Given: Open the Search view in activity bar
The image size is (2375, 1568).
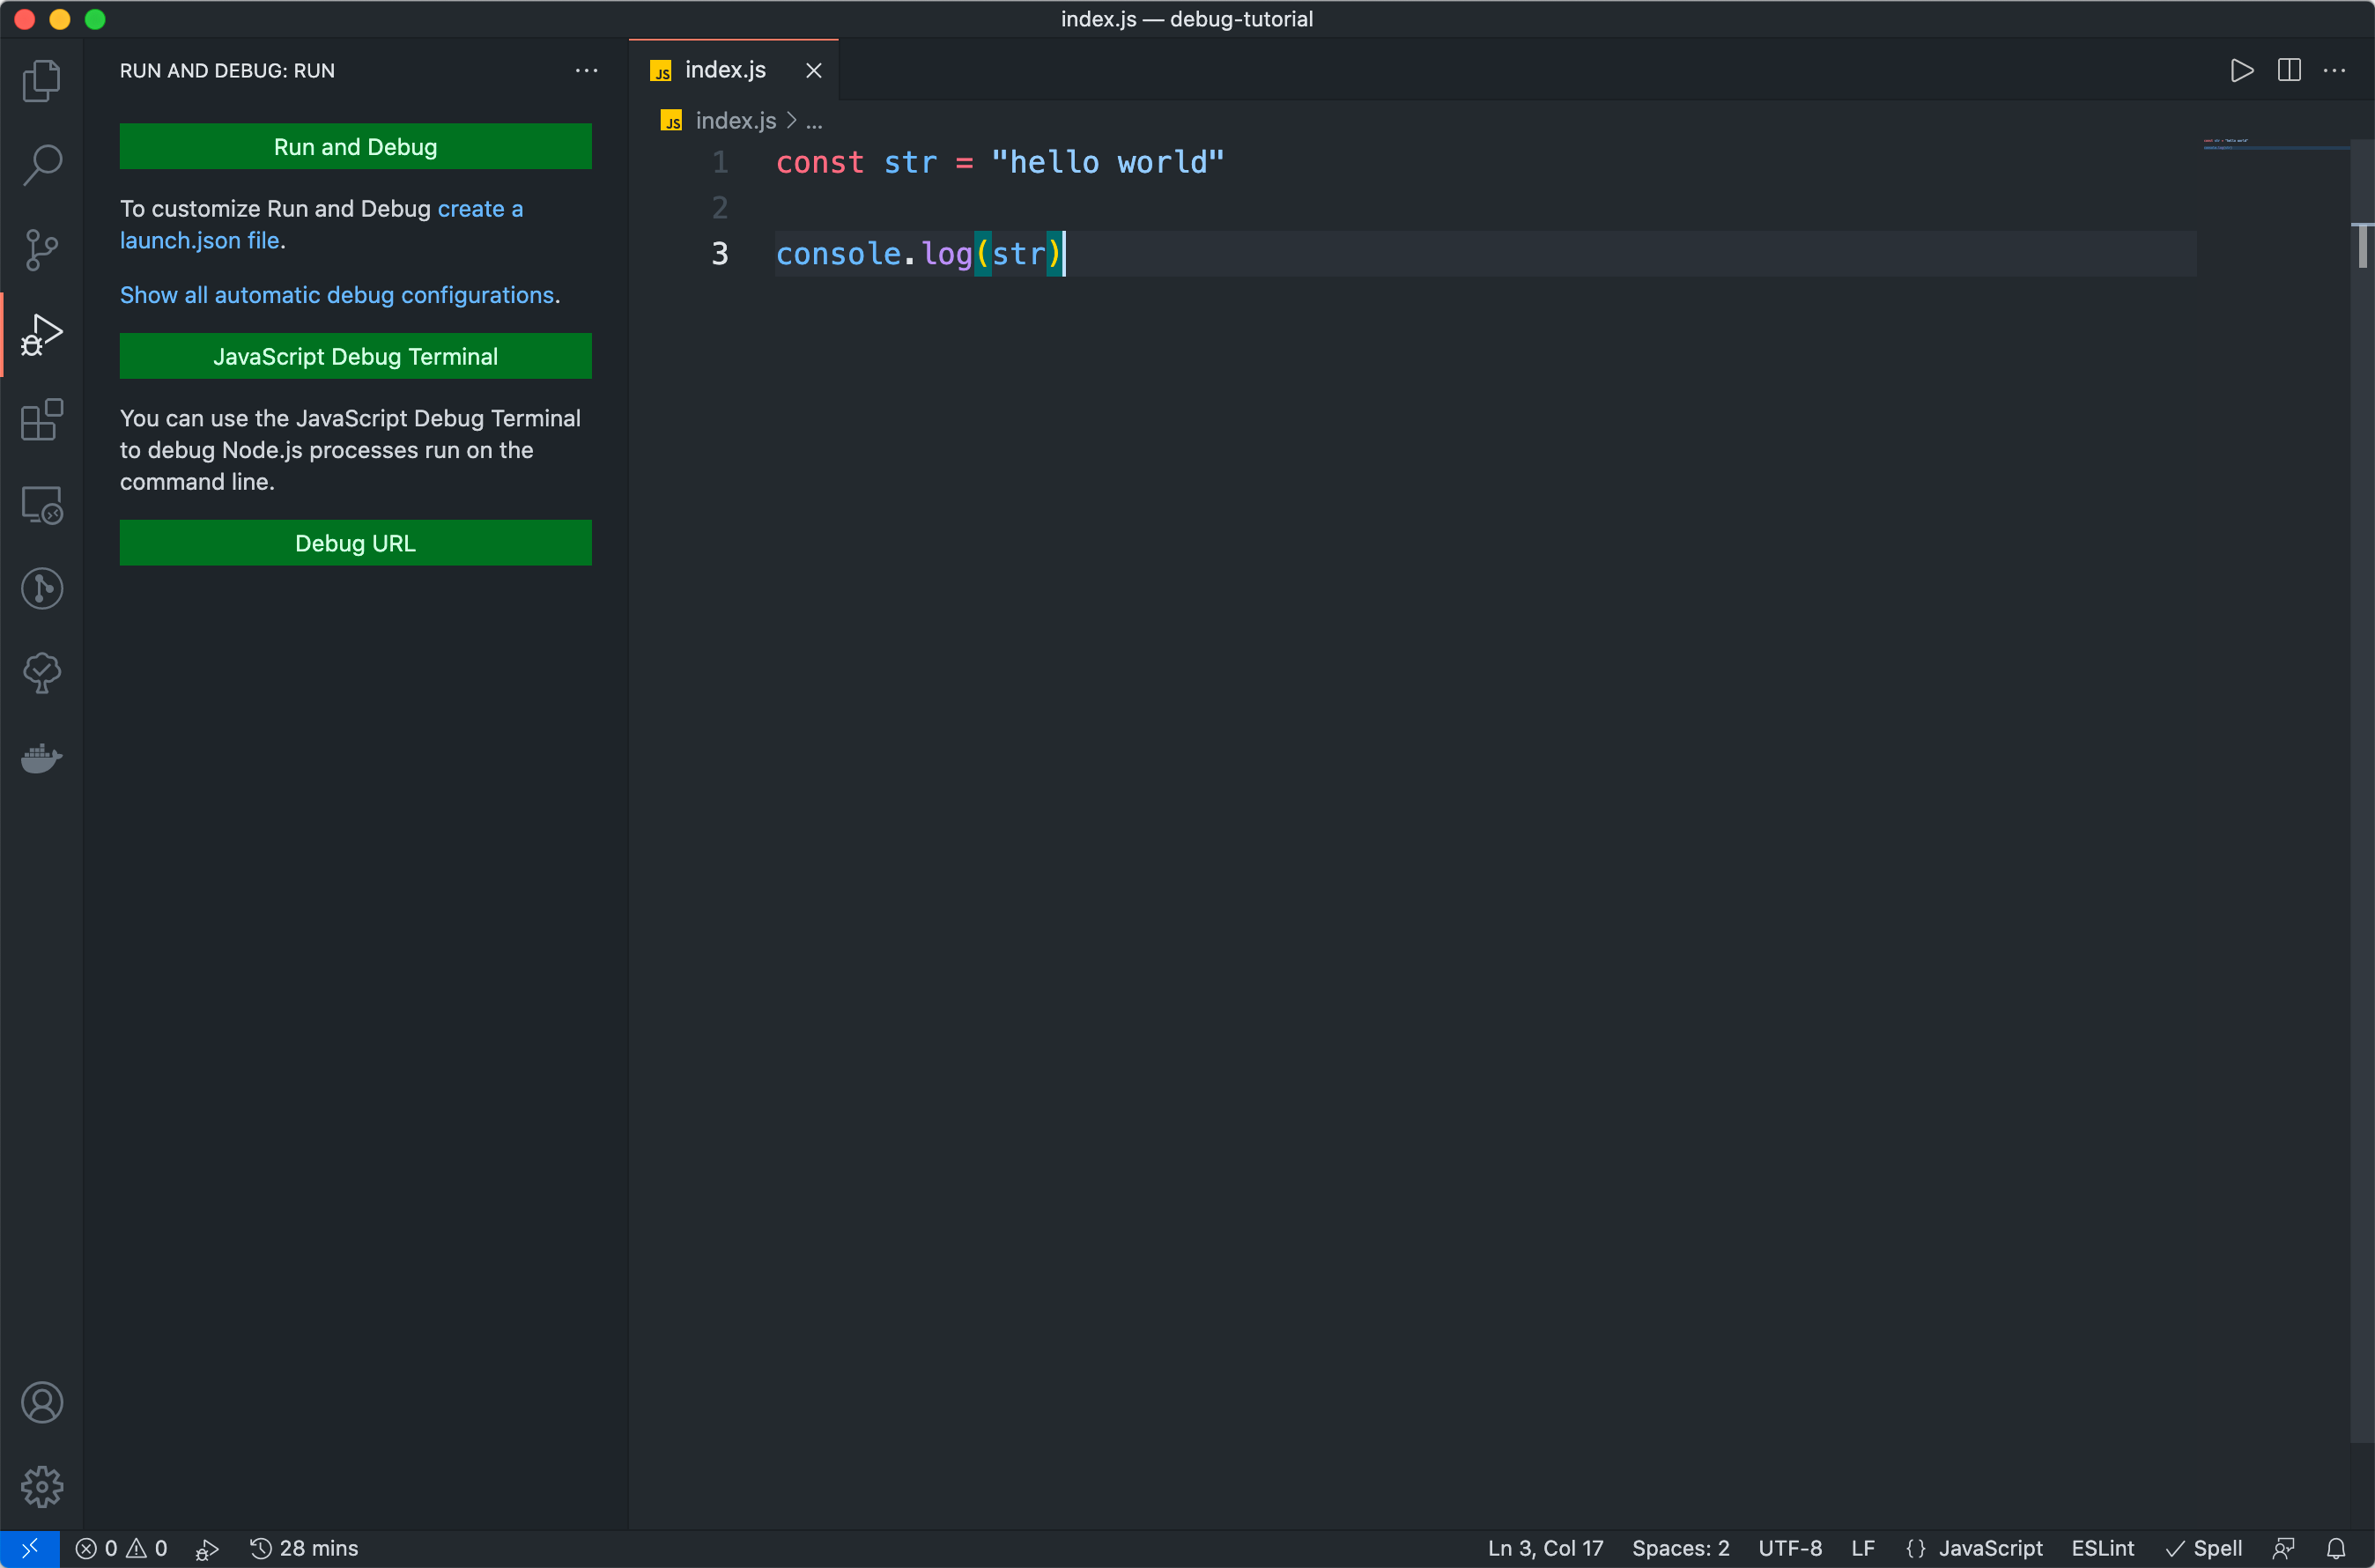Looking at the screenshot, I should [41, 165].
